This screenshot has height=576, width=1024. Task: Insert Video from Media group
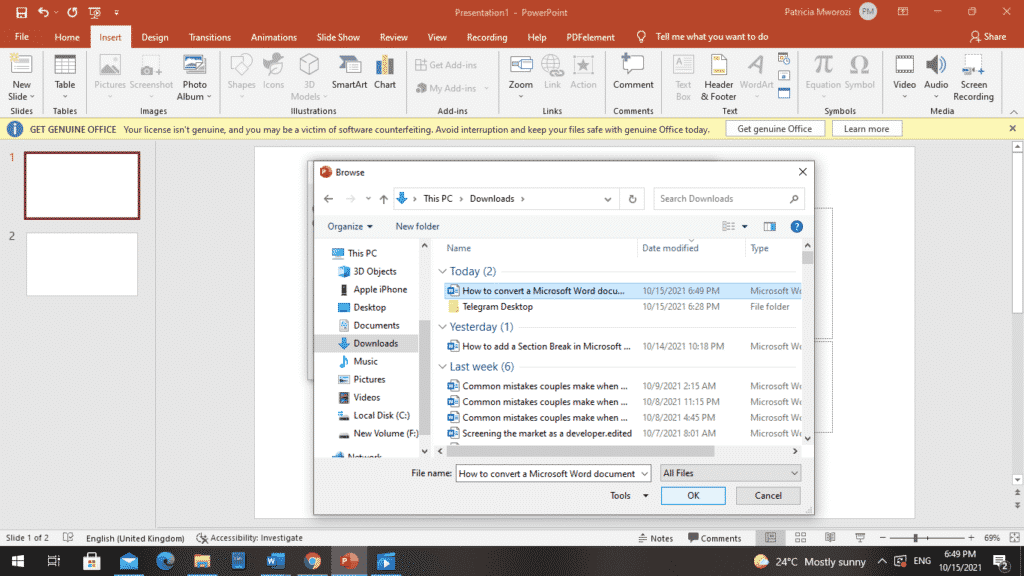904,77
